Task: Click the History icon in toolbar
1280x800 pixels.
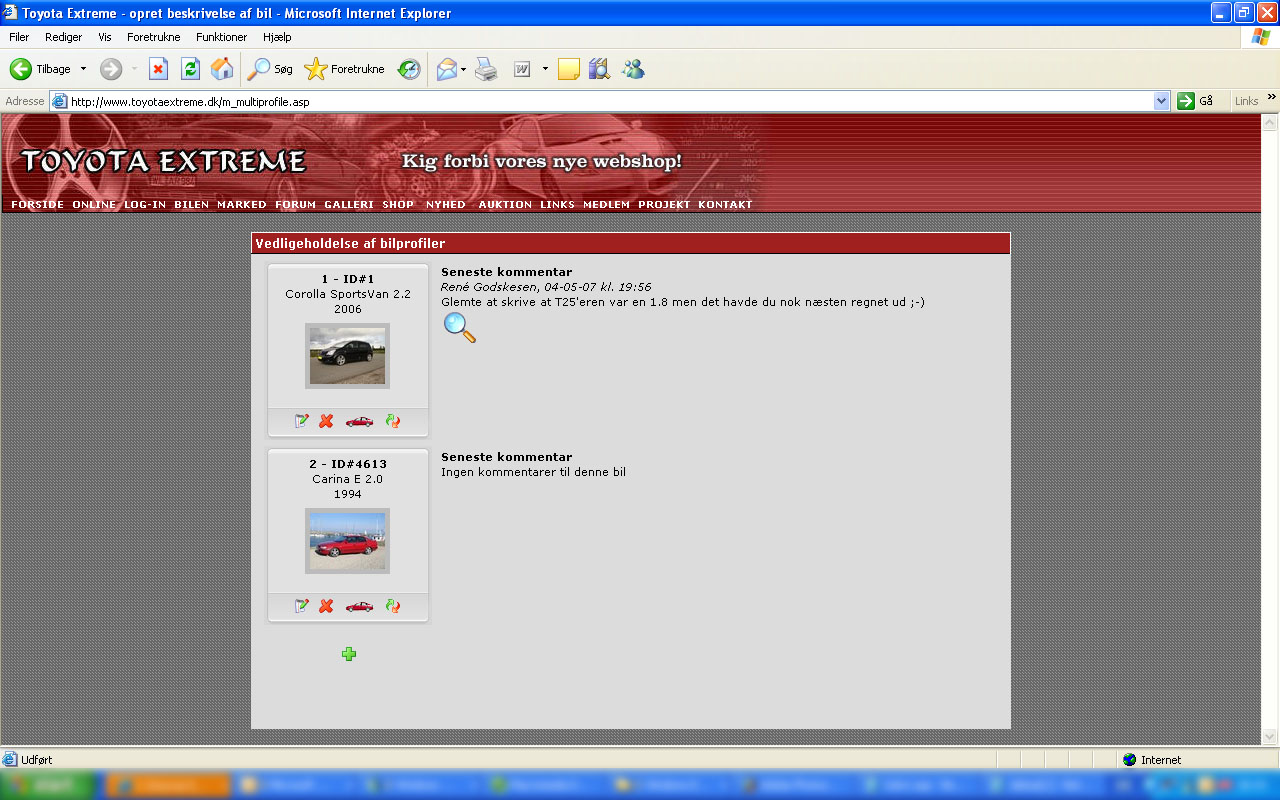Action: [409, 69]
